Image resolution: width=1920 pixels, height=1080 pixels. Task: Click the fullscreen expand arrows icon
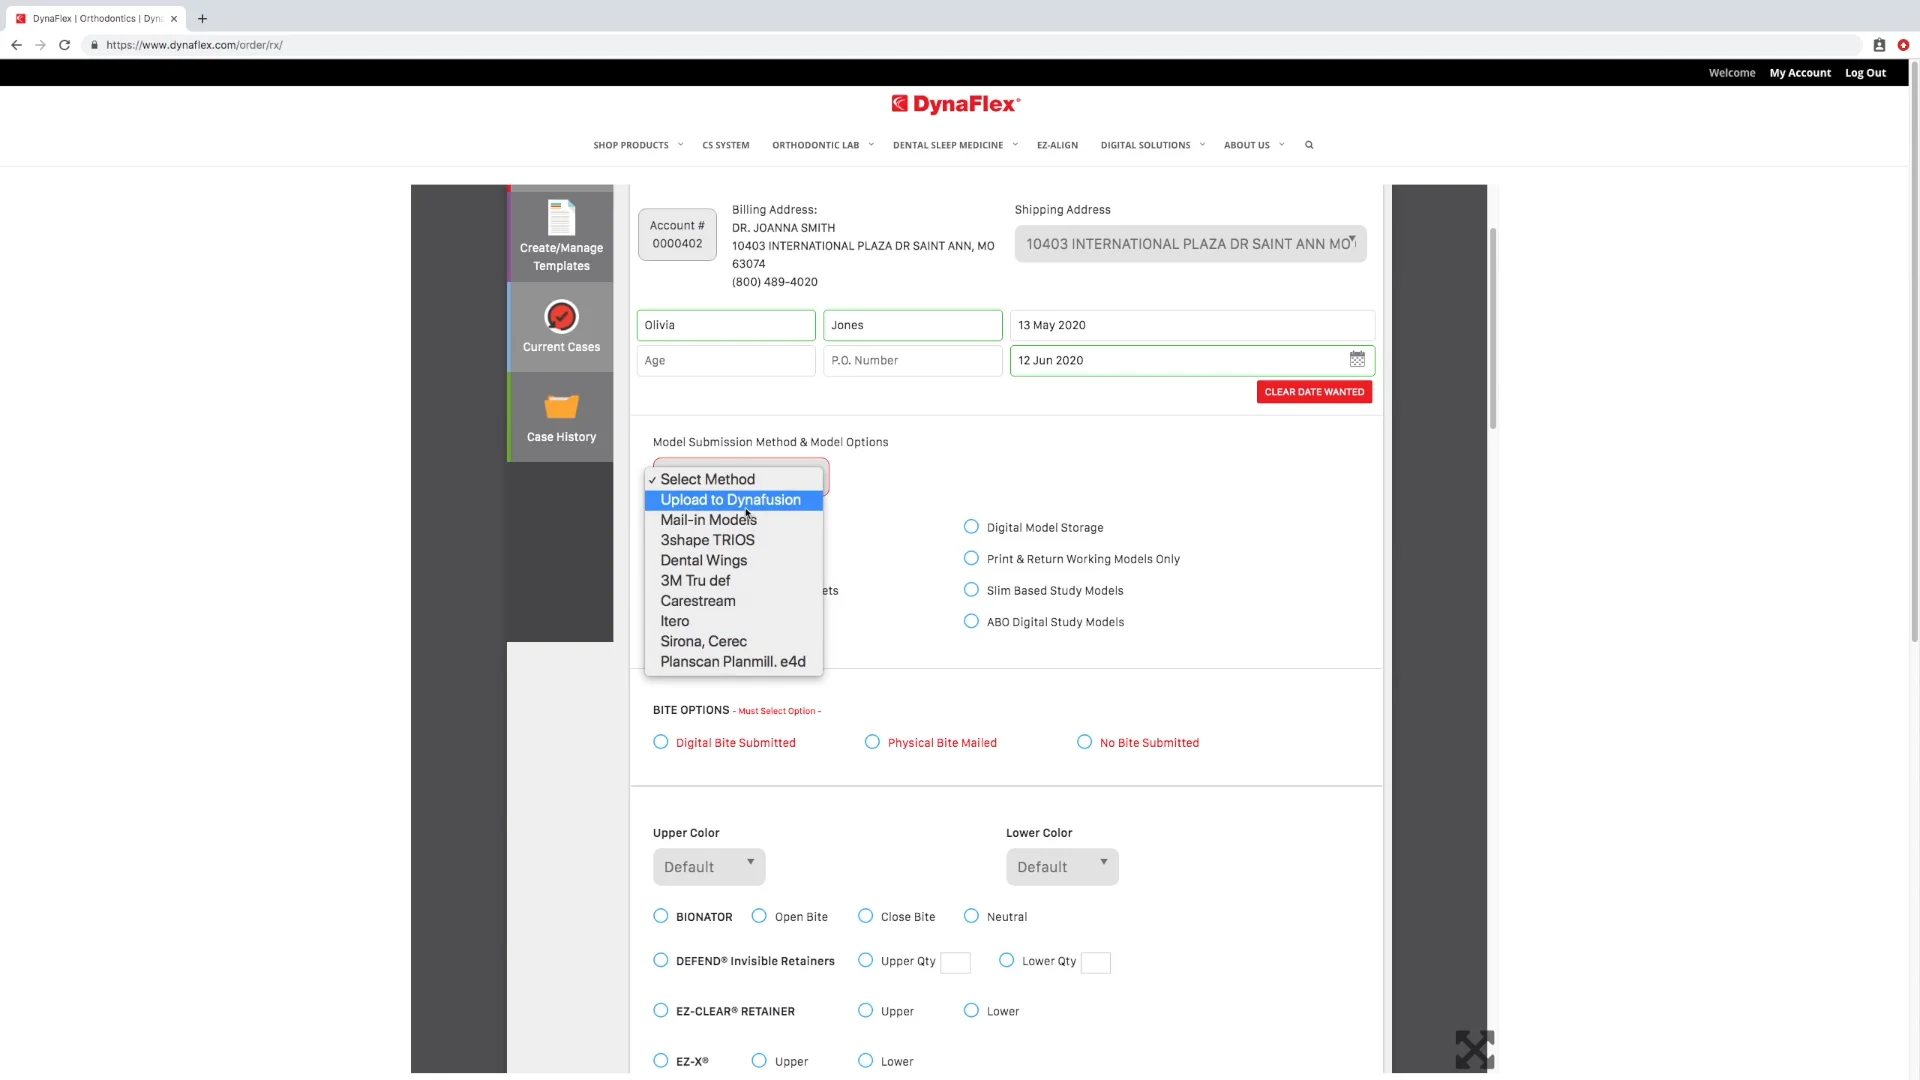pyautogui.click(x=1474, y=1050)
